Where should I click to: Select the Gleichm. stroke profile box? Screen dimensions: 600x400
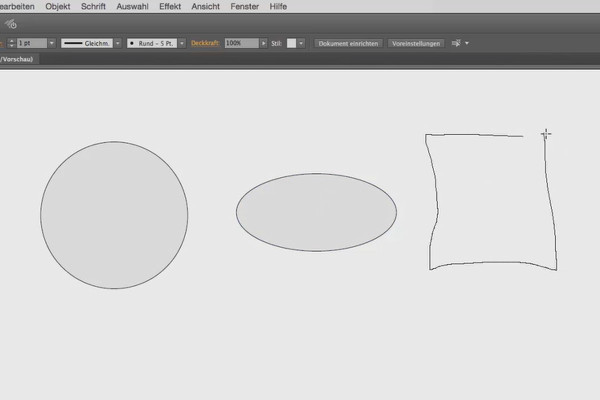pos(87,43)
